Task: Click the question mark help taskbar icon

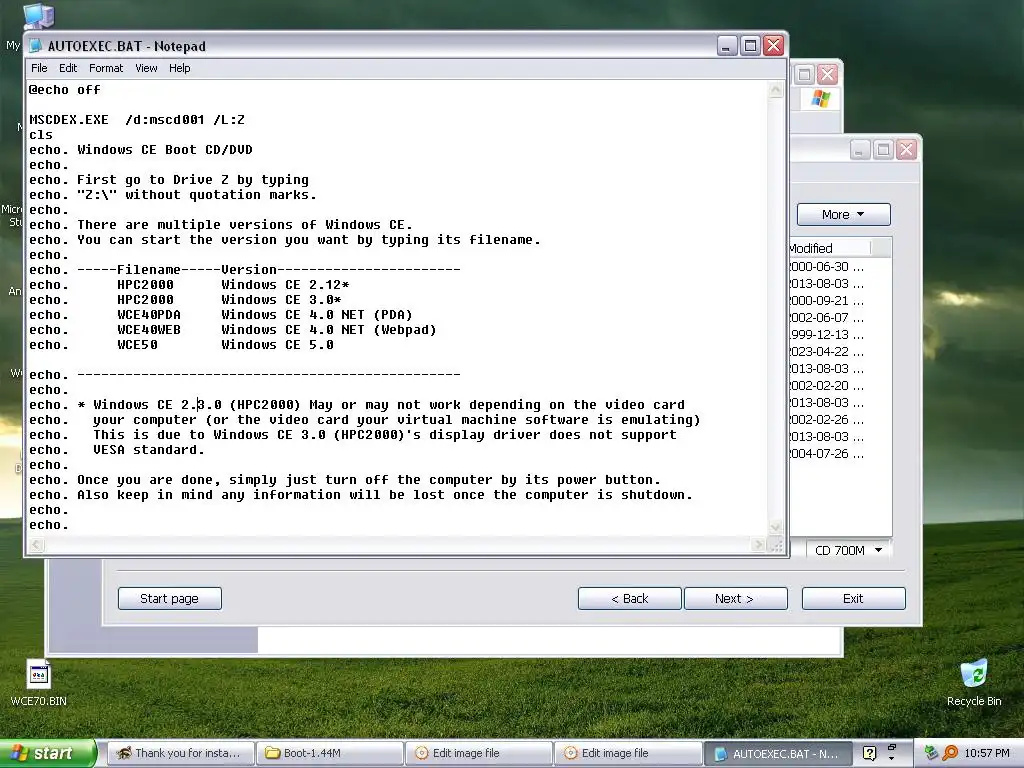Action: (x=869, y=753)
